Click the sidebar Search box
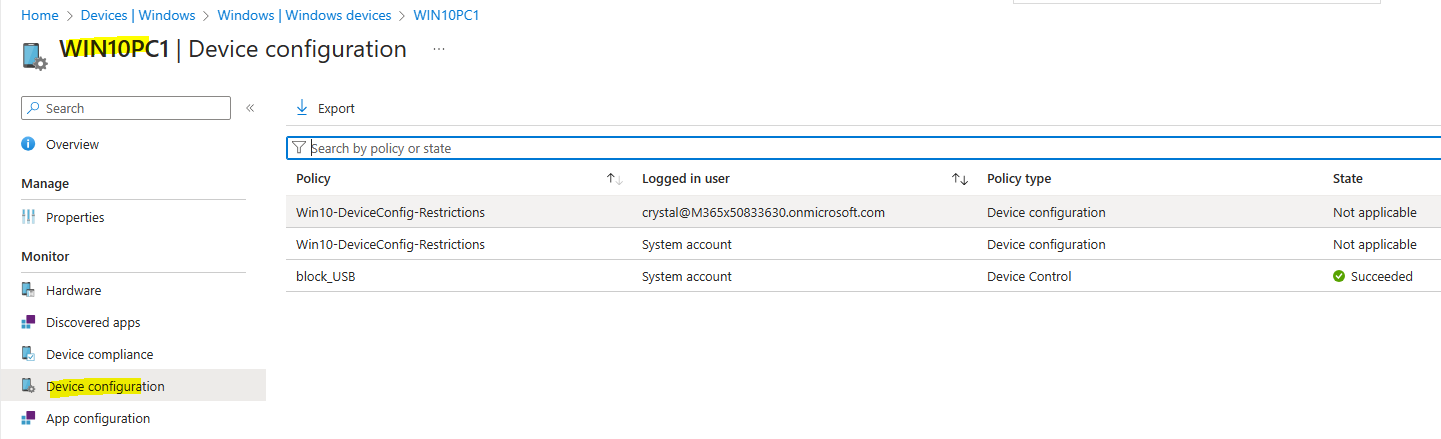 pos(126,108)
